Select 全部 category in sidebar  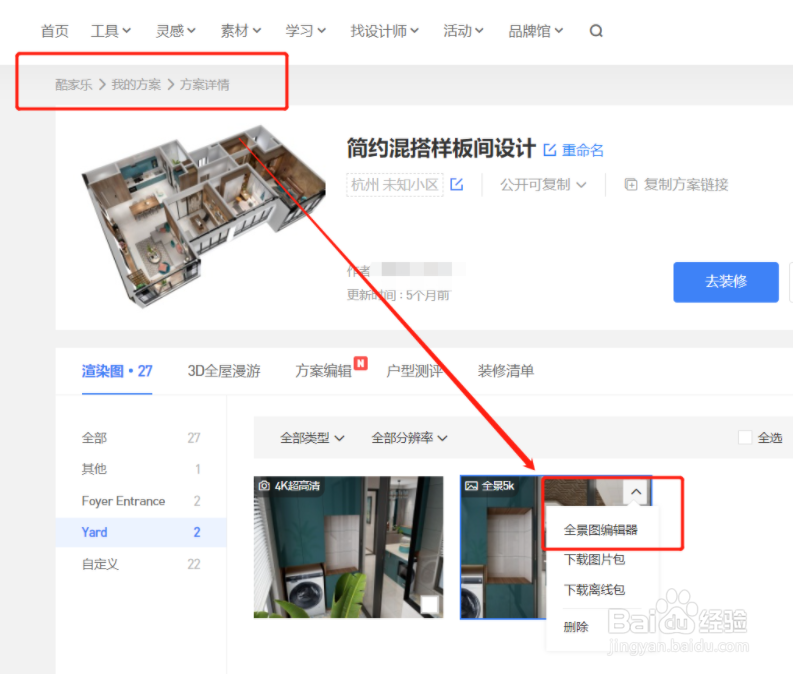(141, 437)
